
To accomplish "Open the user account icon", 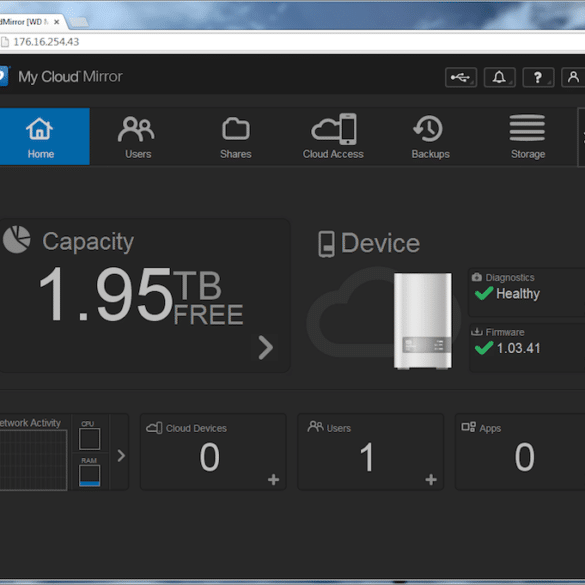I will (573, 78).
